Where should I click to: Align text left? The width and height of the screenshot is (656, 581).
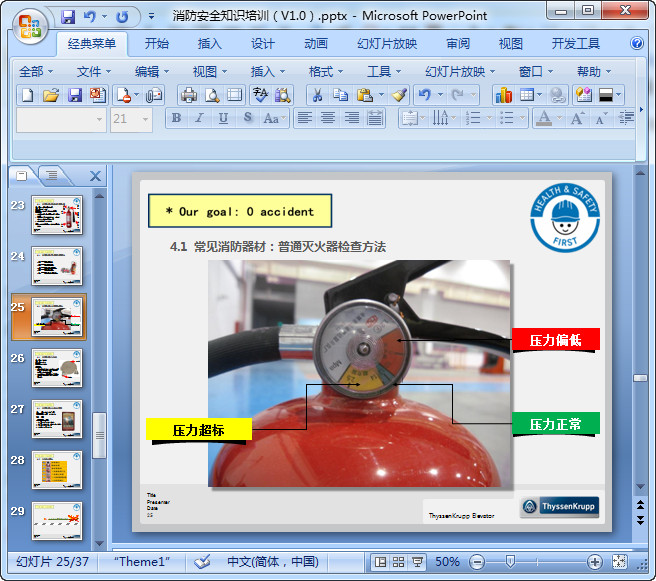(304, 118)
